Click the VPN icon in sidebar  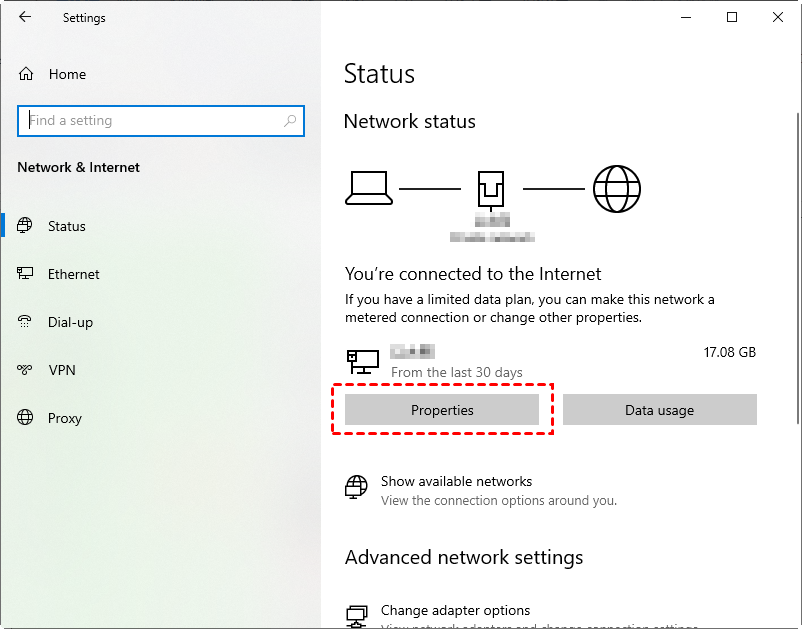26,370
